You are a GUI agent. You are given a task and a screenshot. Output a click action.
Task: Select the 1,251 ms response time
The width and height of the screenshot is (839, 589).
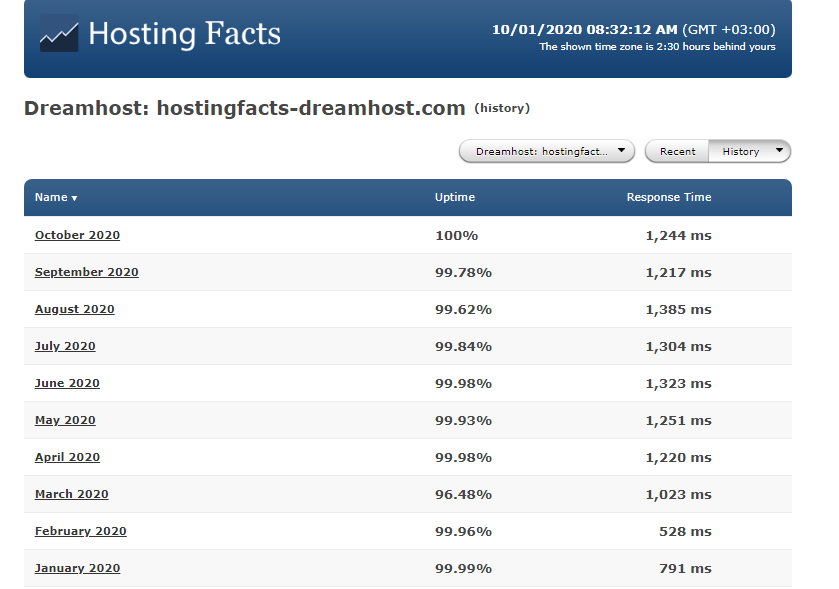click(678, 420)
